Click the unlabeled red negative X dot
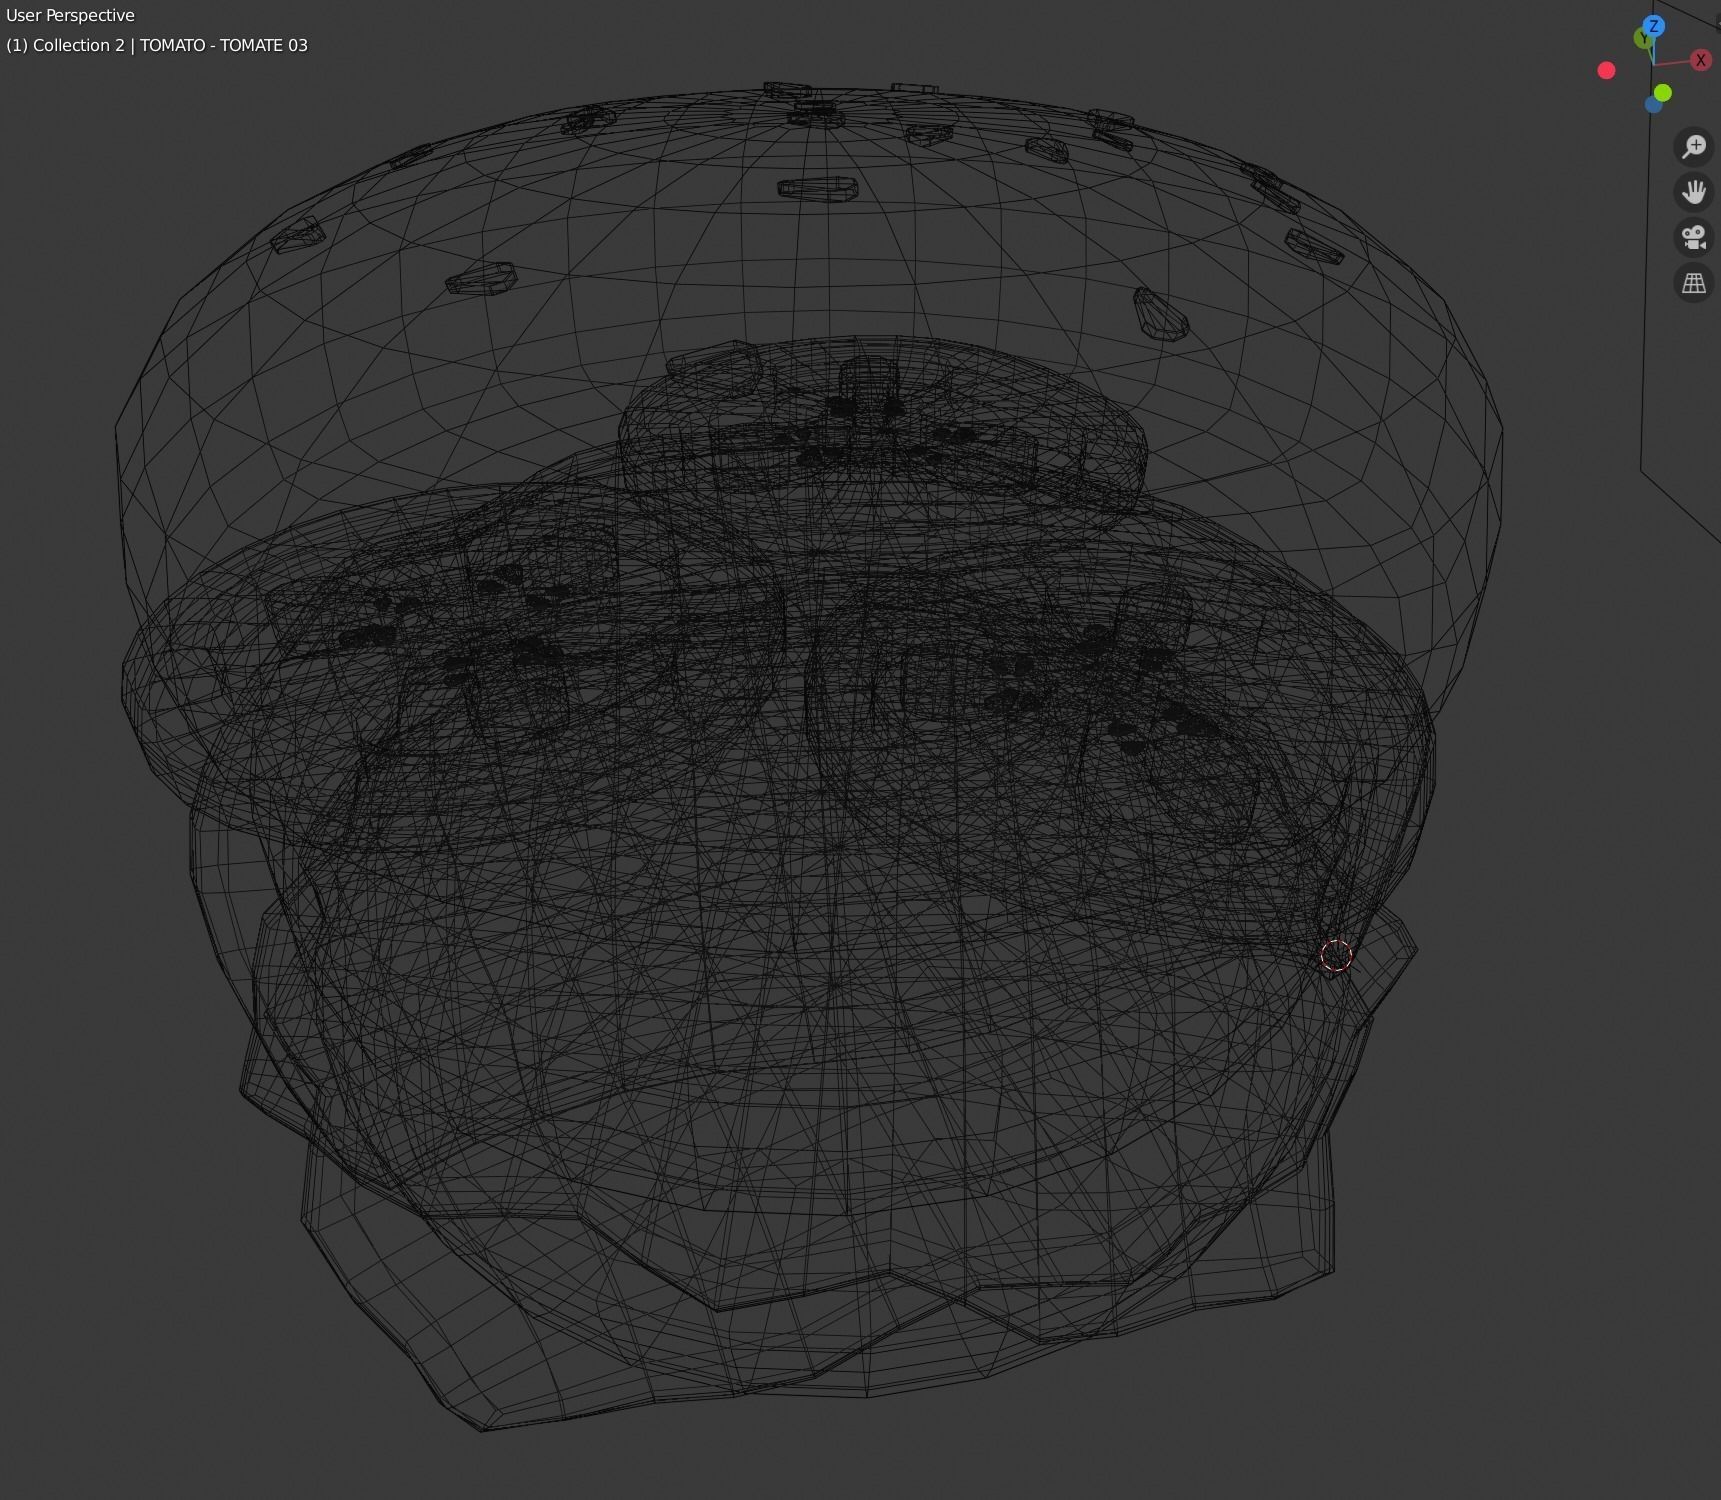 click(1606, 70)
